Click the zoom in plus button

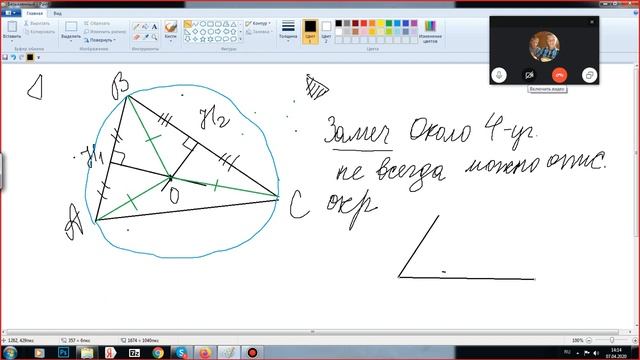pos(635,340)
